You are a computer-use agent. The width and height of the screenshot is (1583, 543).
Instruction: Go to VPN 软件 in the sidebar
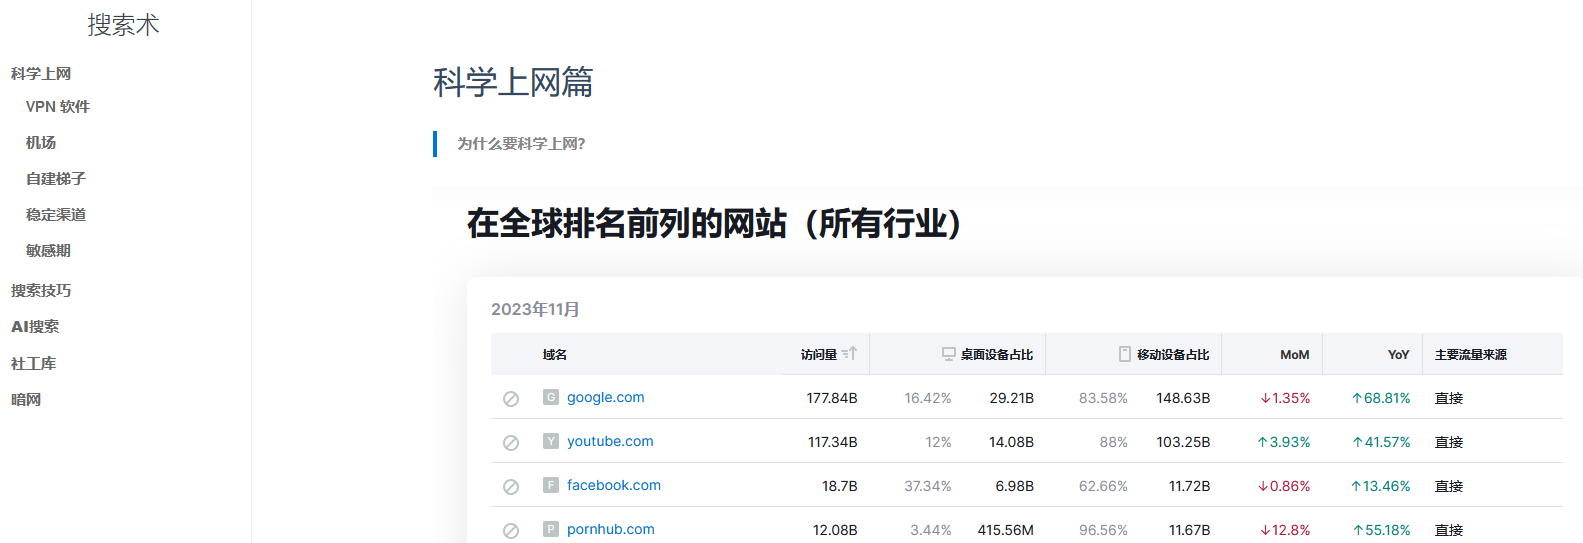pyautogui.click(x=58, y=107)
